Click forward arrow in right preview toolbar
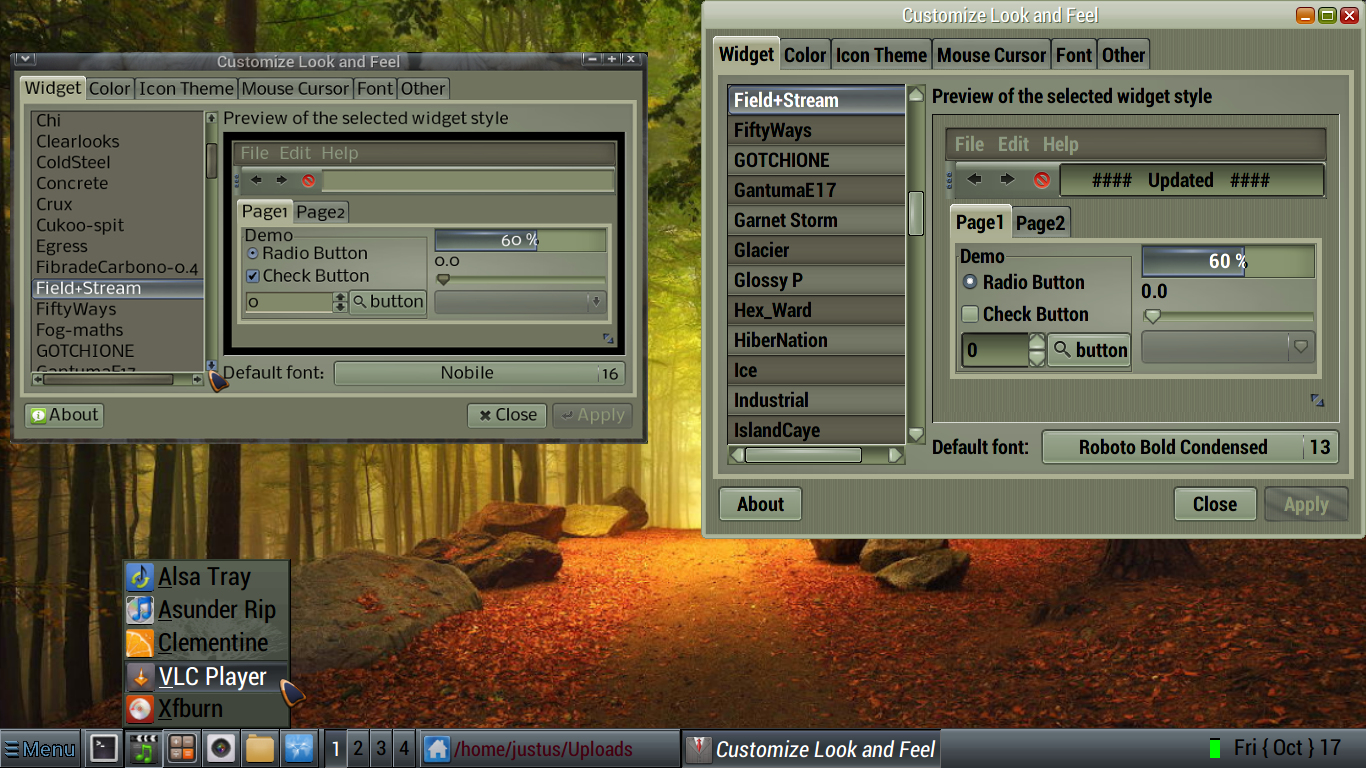Image resolution: width=1366 pixels, height=768 pixels. point(1007,180)
